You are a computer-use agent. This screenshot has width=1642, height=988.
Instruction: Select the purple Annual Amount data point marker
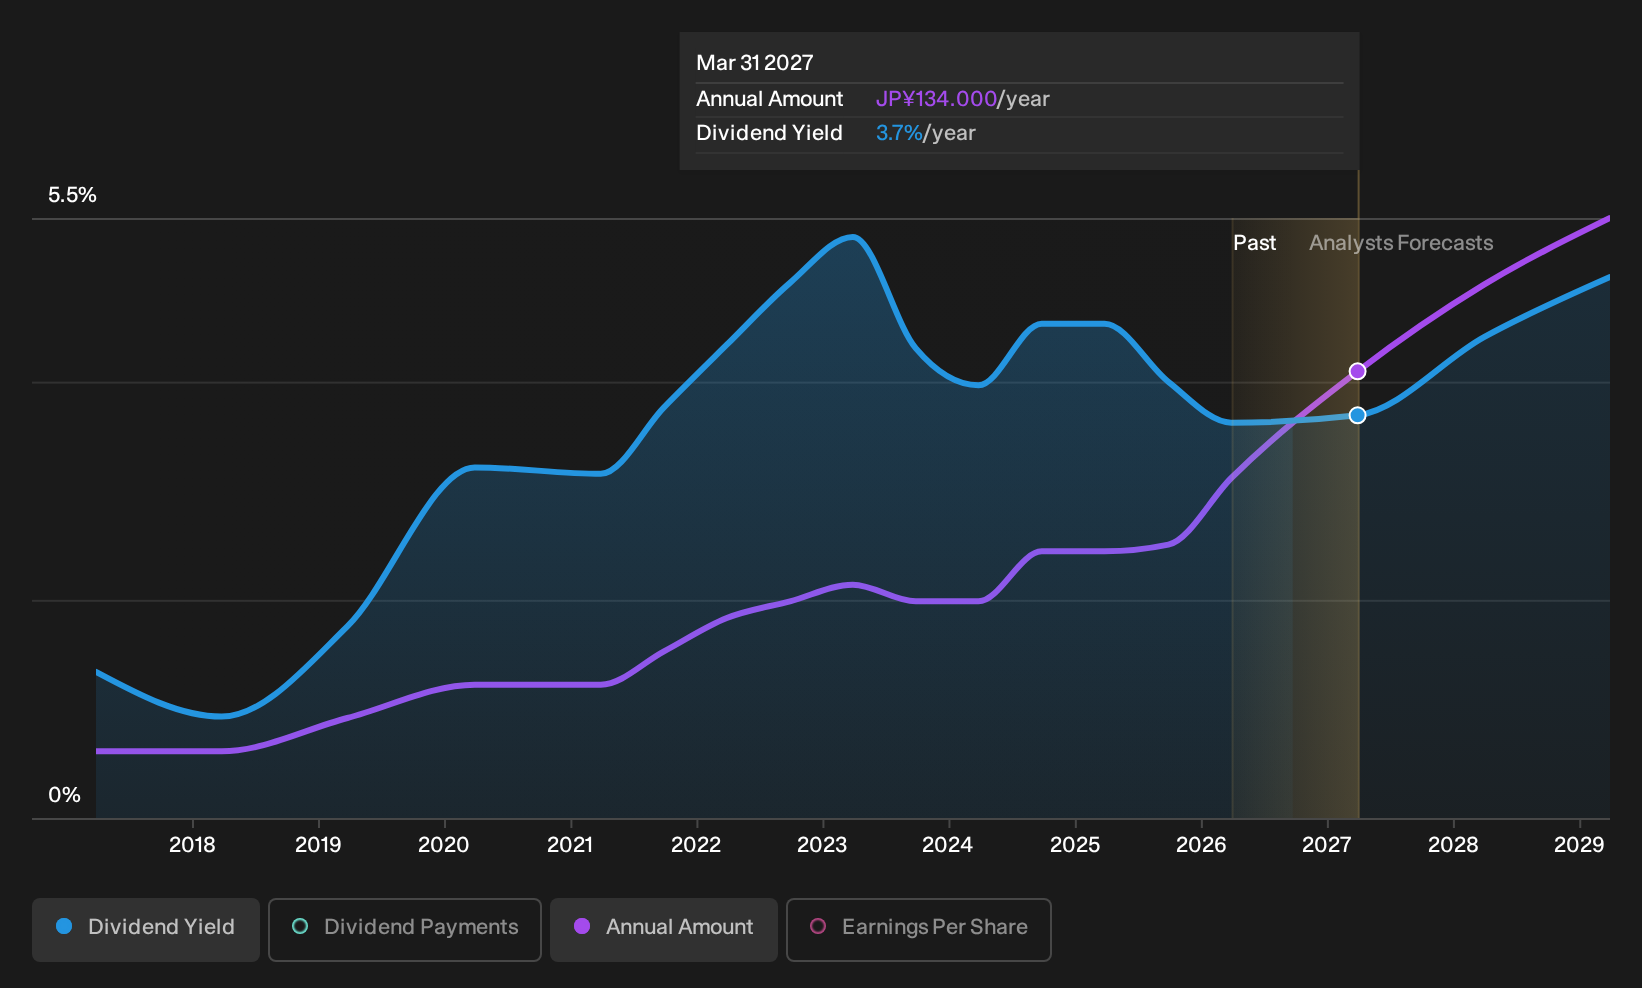click(1357, 371)
